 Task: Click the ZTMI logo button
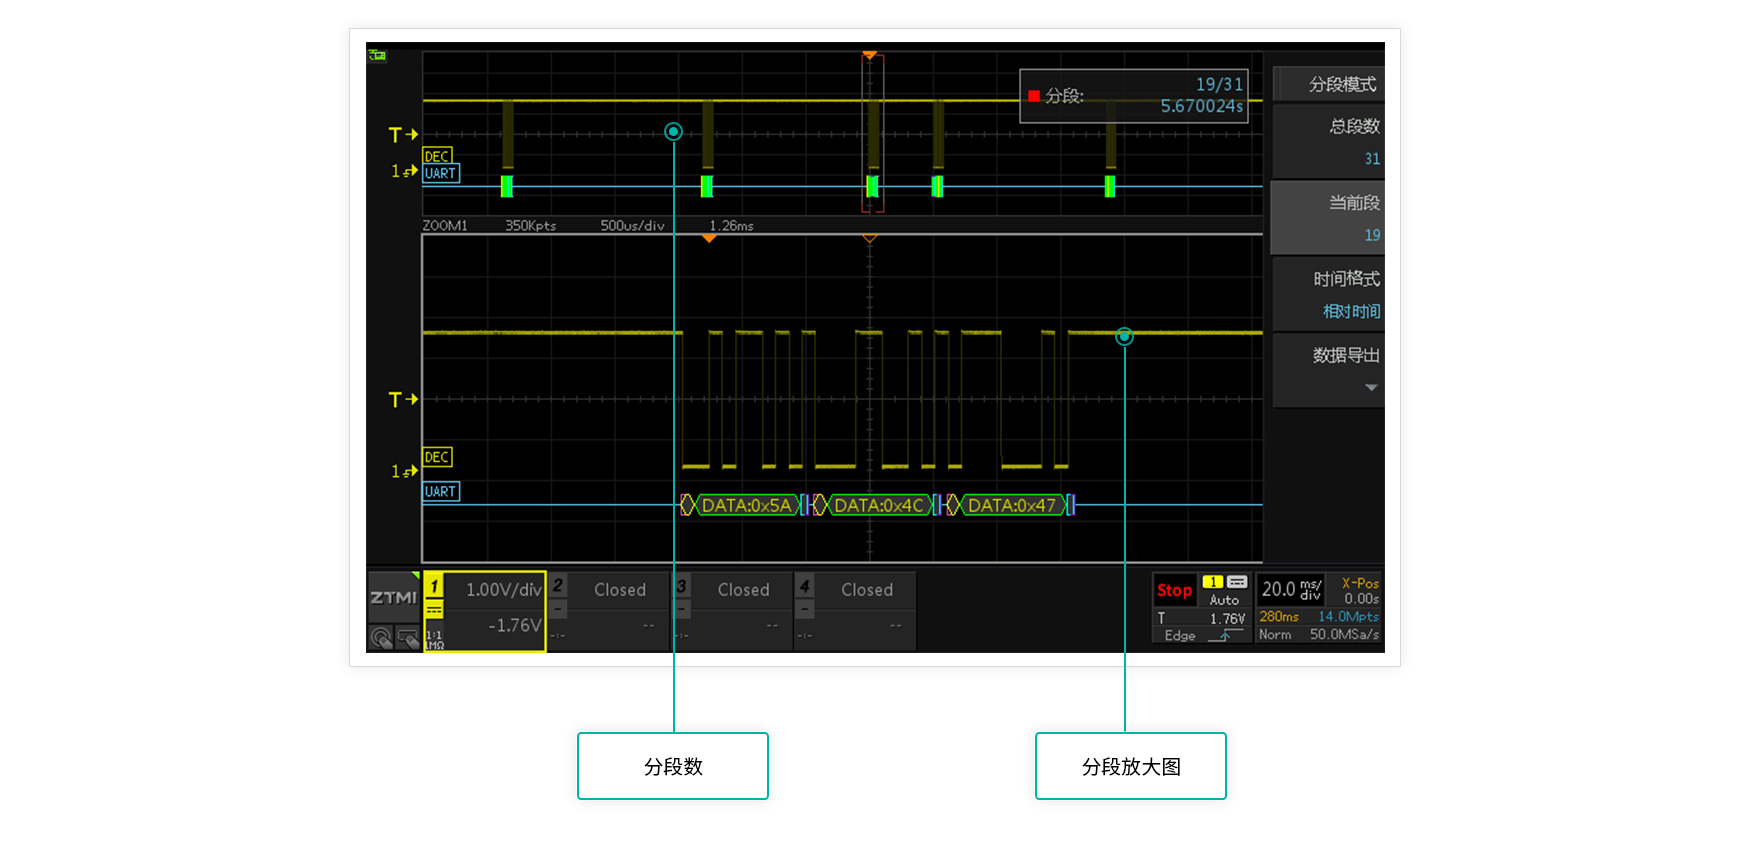click(393, 597)
